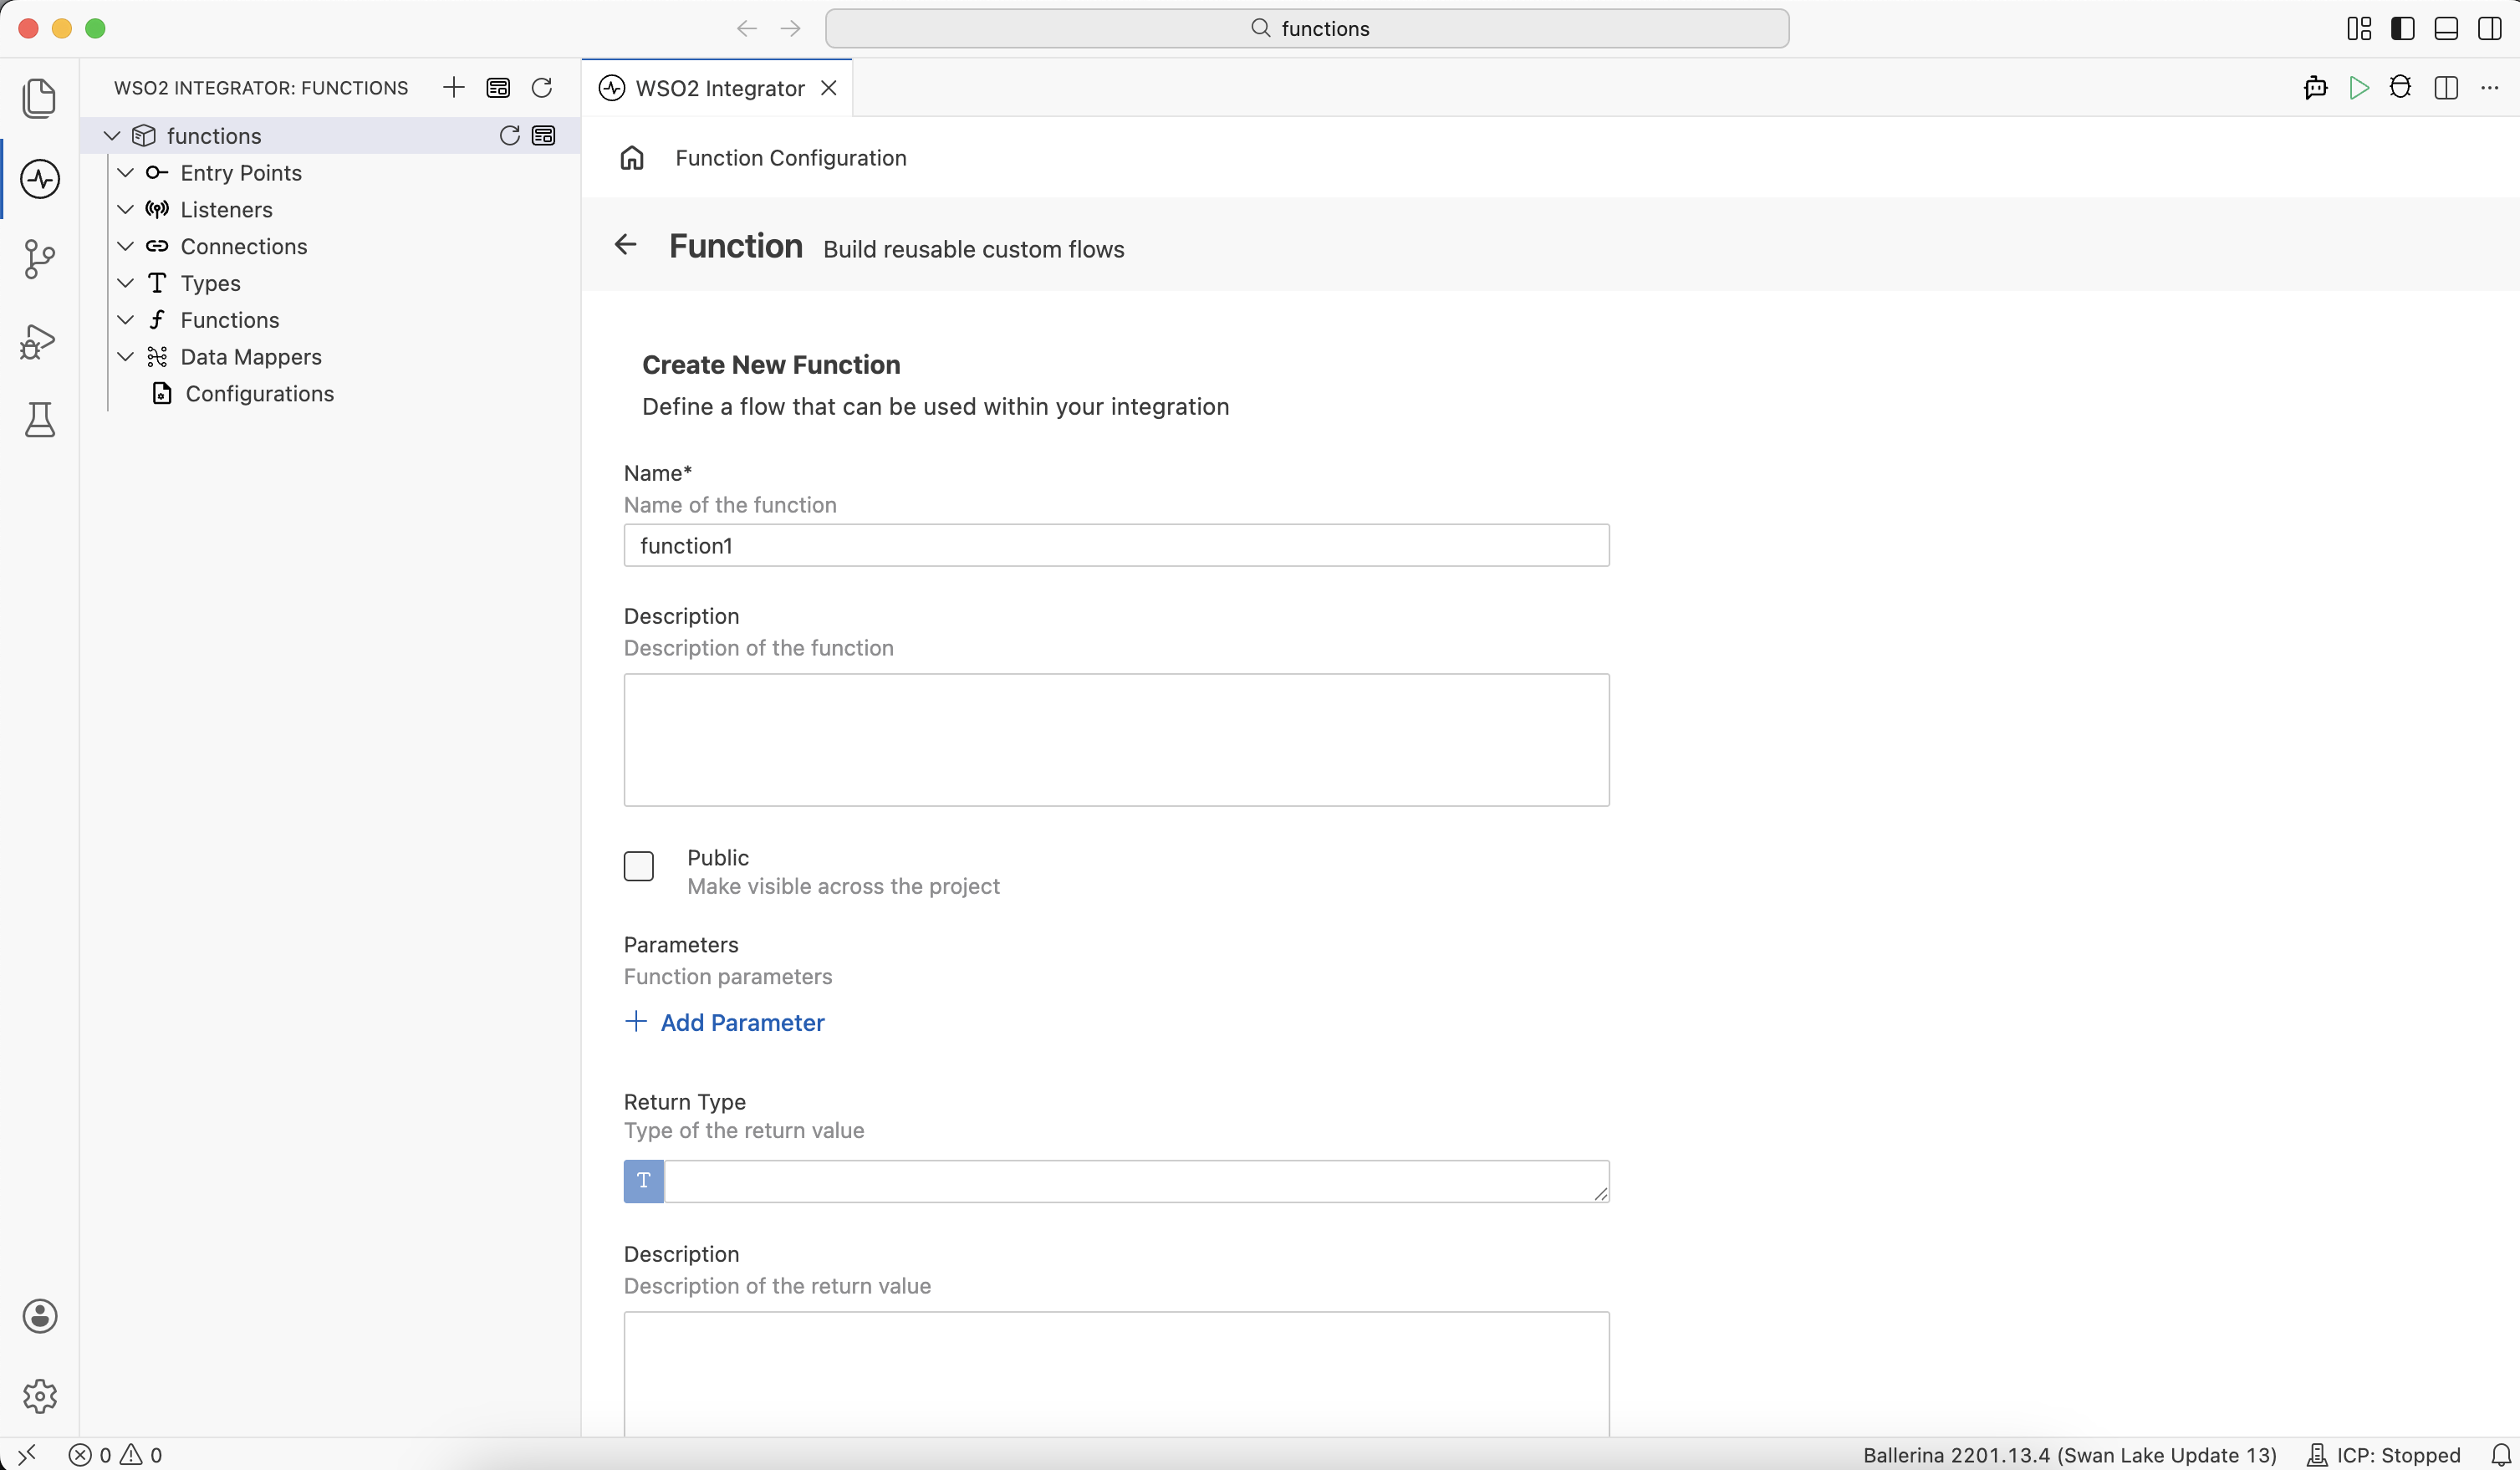Click the back arrow beside Function heading
The width and height of the screenshot is (2520, 1470).
[x=626, y=245]
